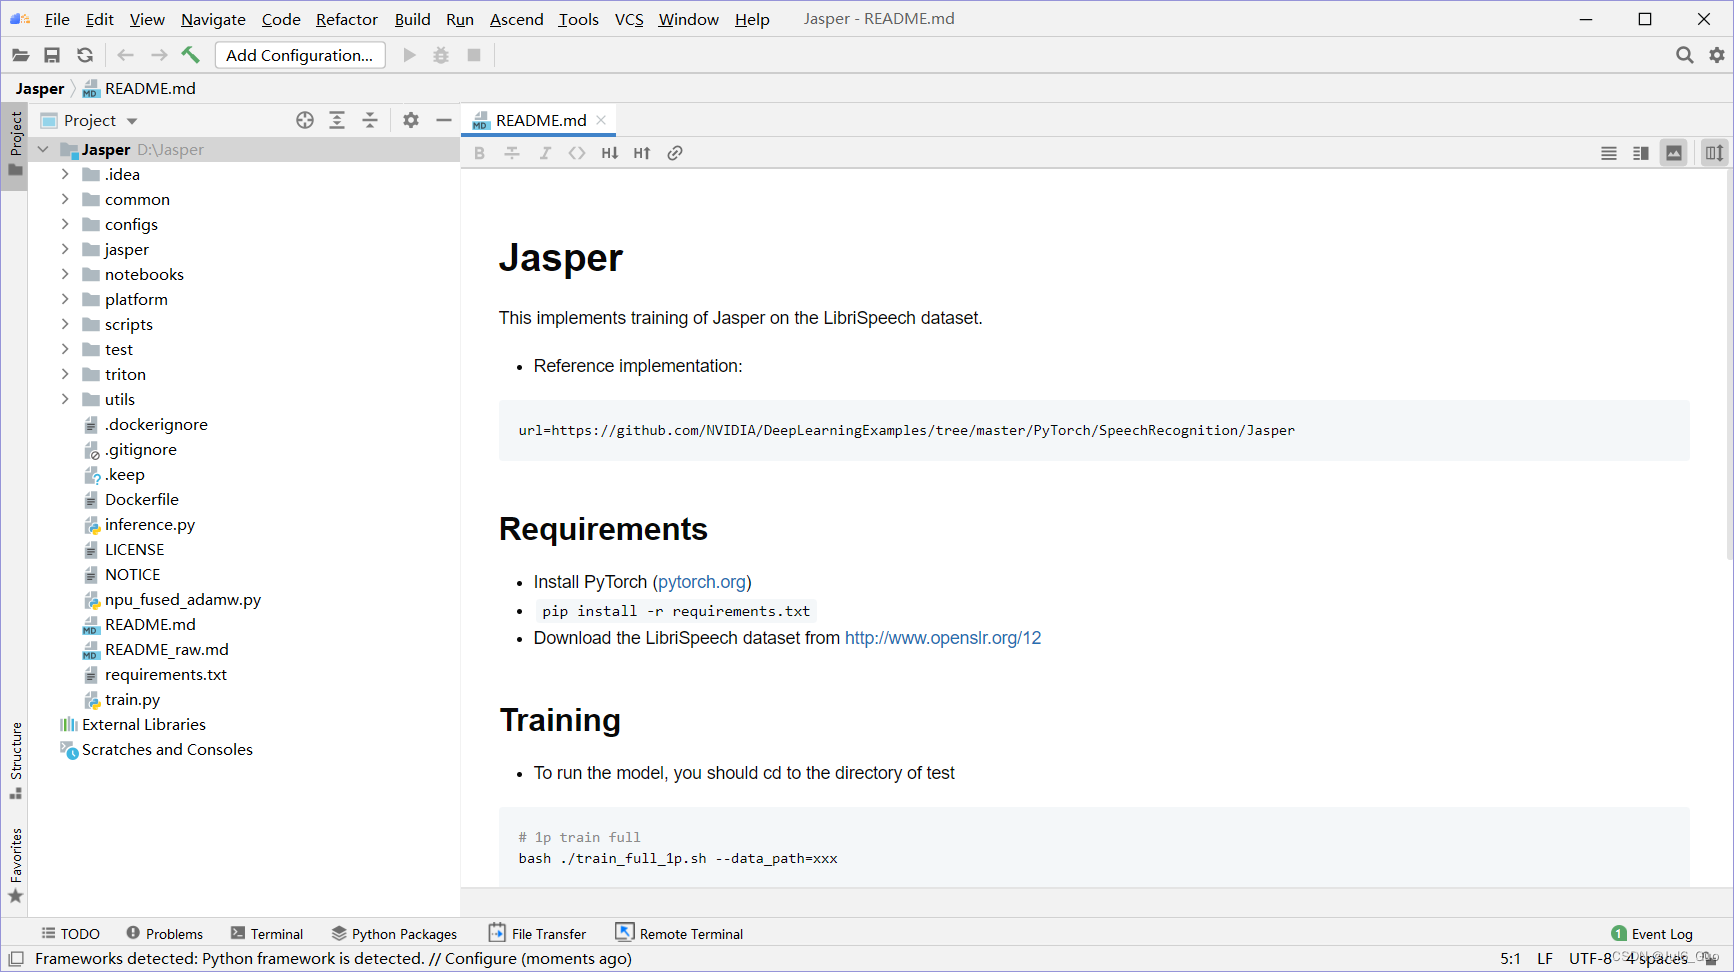Screen dimensions: 1734x972
Task: Click LF line separator in status bar
Action: [1545, 958]
